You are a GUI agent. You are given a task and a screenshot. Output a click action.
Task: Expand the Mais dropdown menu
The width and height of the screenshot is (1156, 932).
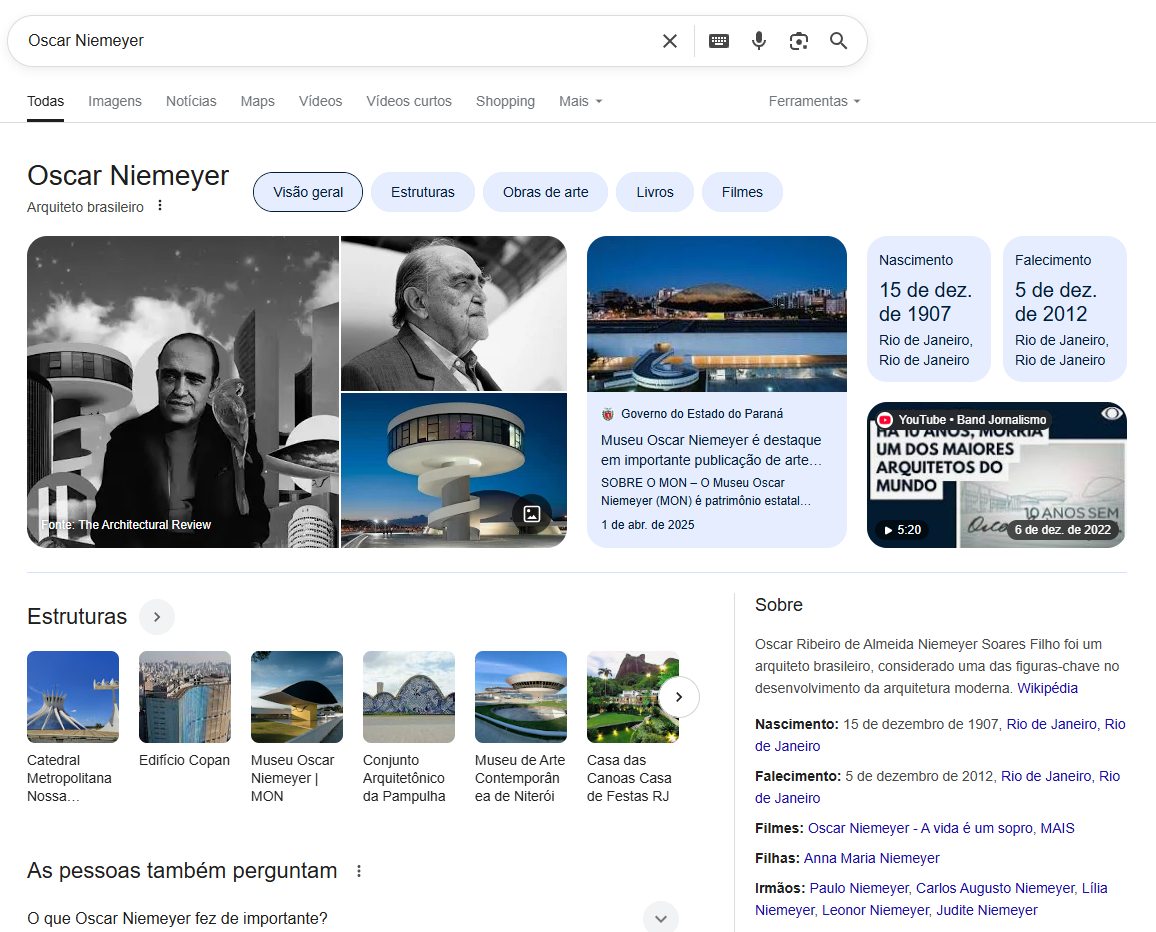click(x=580, y=101)
